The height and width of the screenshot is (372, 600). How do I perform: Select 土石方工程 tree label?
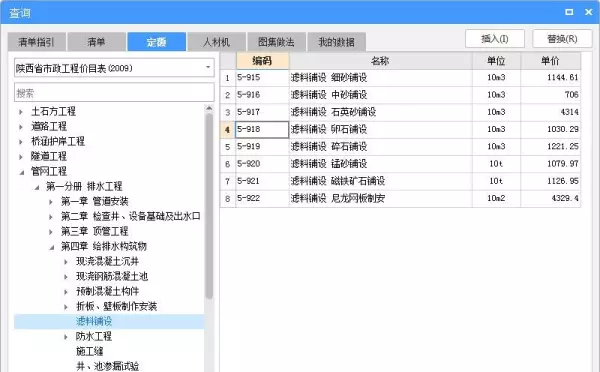click(53, 111)
